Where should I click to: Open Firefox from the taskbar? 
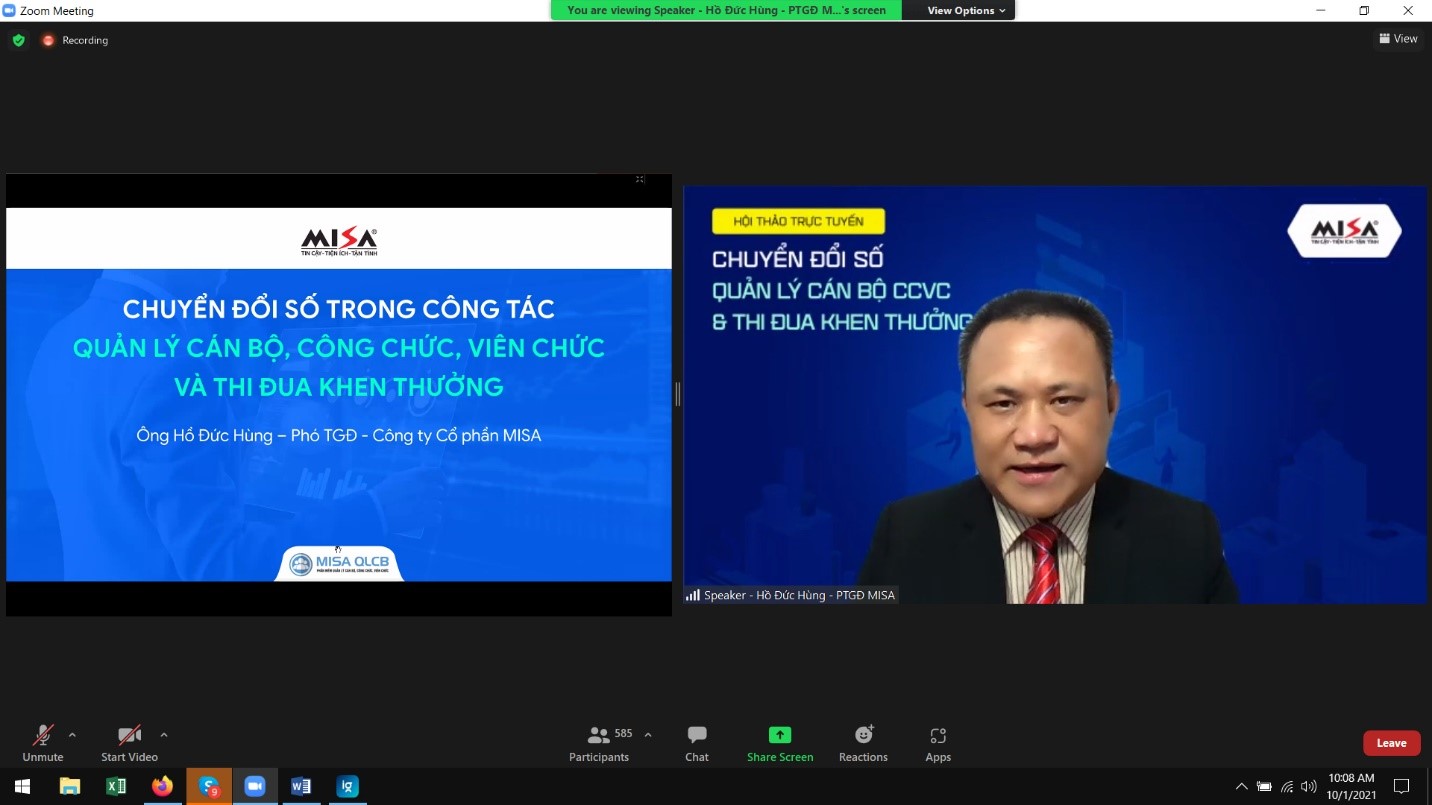coord(162,786)
